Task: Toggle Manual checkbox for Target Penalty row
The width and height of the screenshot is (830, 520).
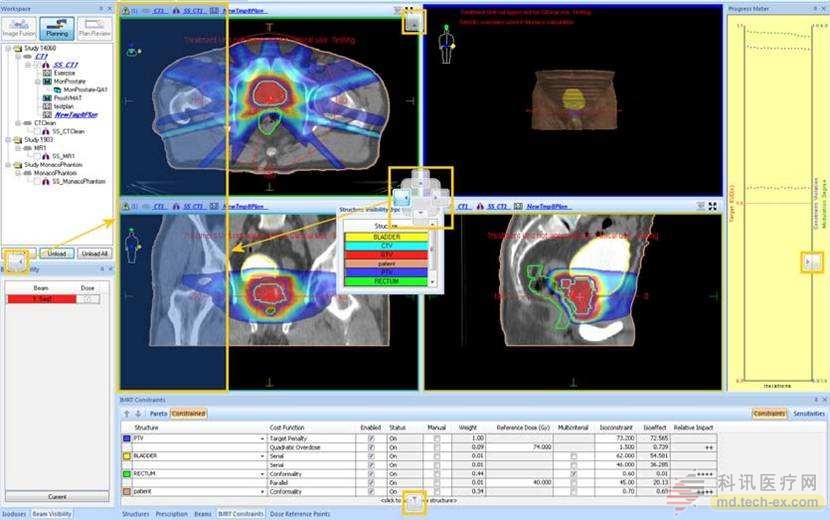Action: tap(437, 438)
